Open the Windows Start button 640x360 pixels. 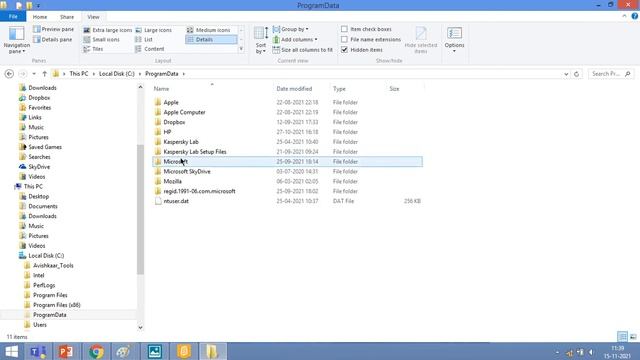(11, 351)
